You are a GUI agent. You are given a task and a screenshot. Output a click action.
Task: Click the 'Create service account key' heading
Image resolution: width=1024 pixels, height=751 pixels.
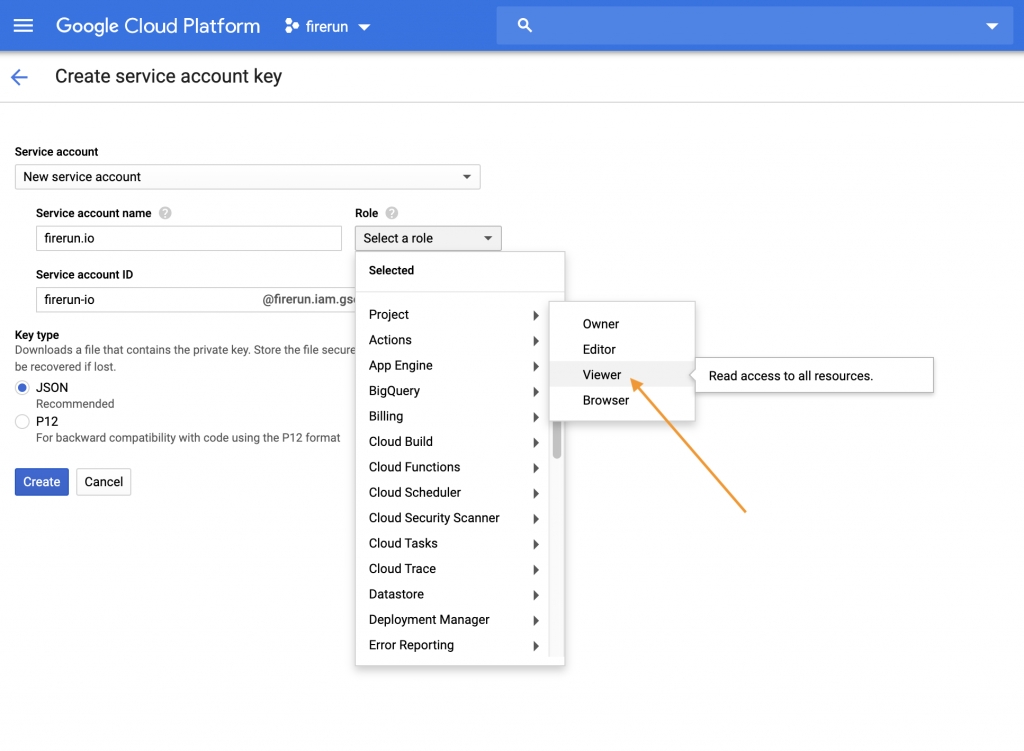[168, 76]
